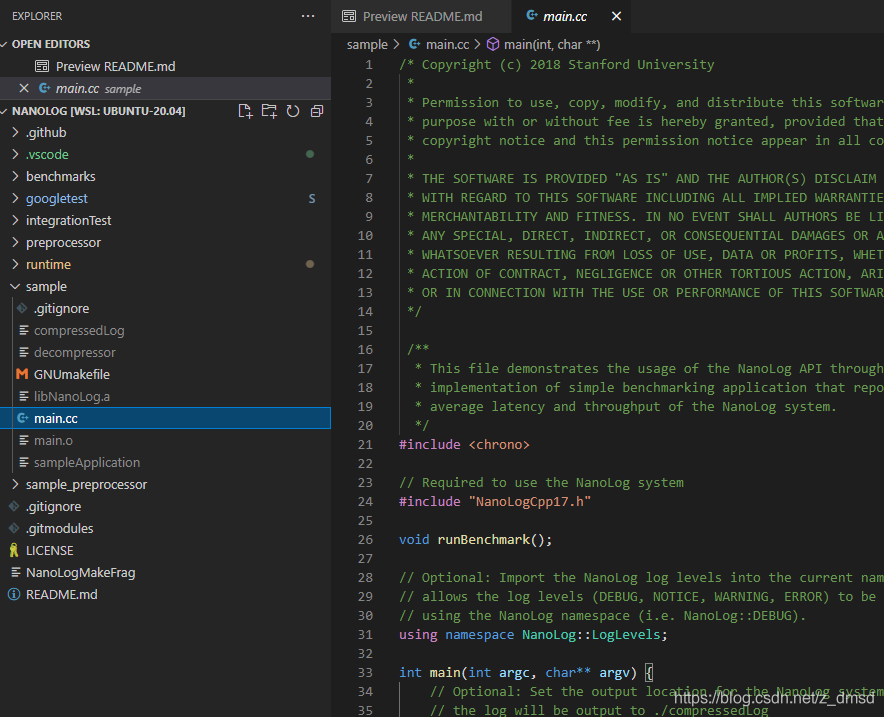Open the Explorer more actions ellipsis menu
Image resolution: width=884 pixels, height=717 pixels.
click(308, 16)
